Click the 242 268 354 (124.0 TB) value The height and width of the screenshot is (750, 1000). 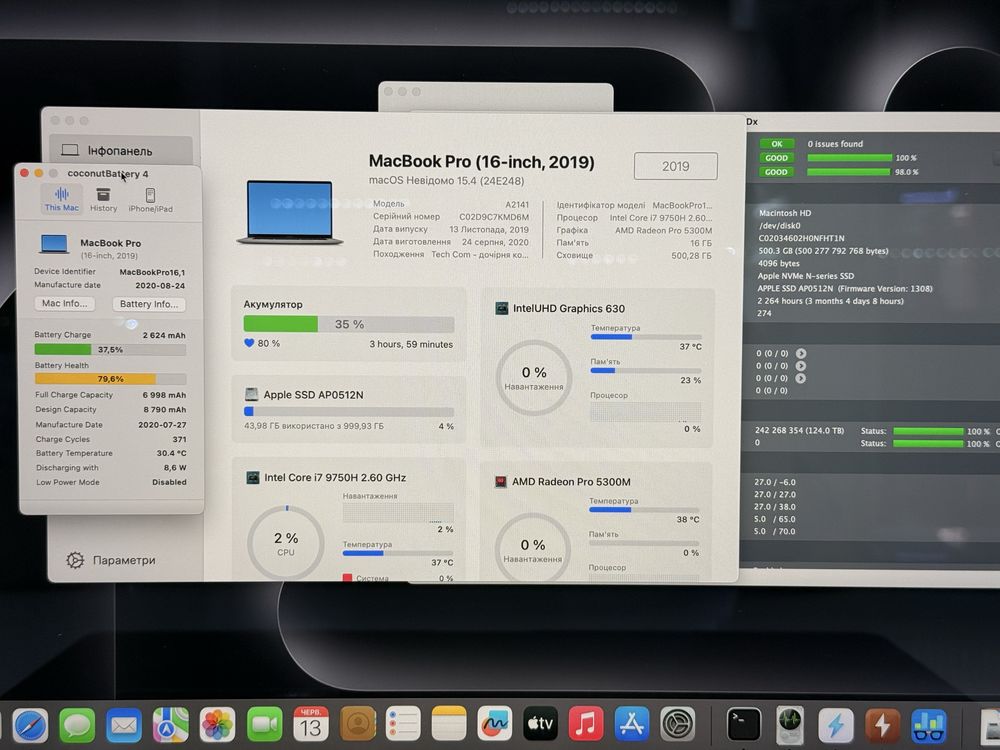click(799, 430)
